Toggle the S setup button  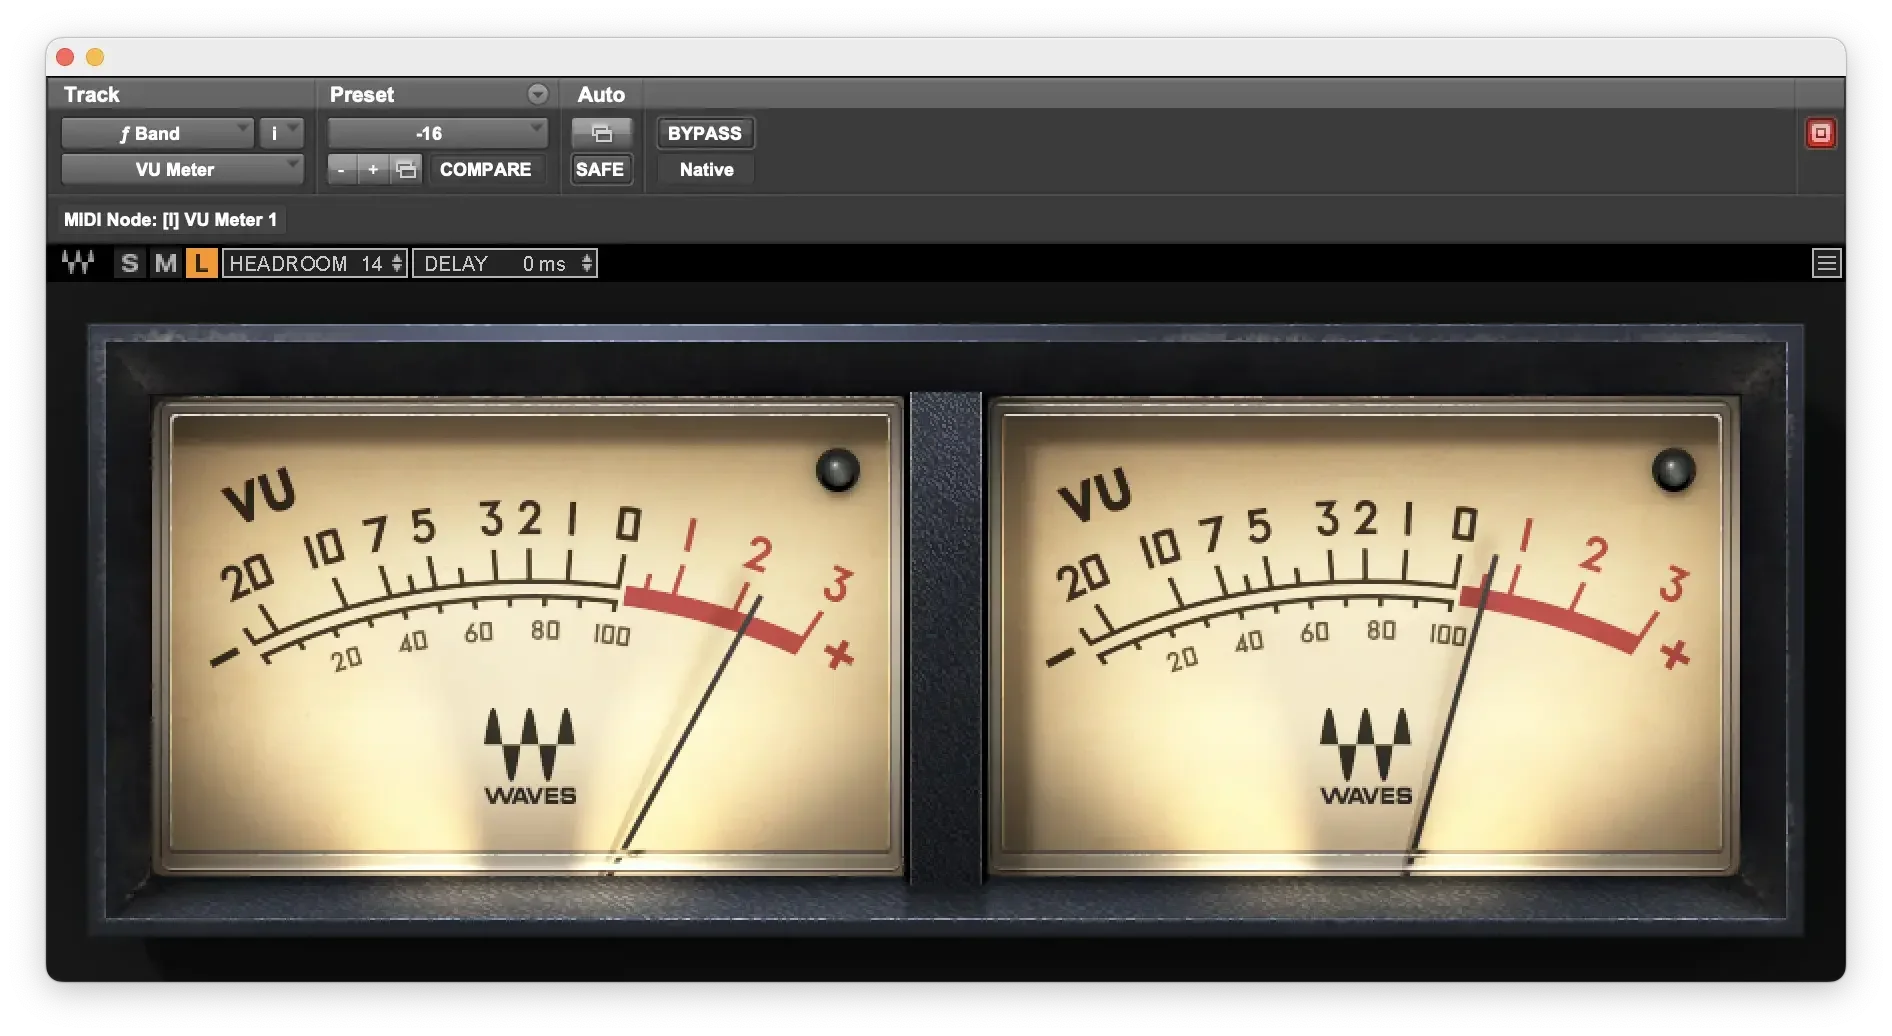coord(129,263)
